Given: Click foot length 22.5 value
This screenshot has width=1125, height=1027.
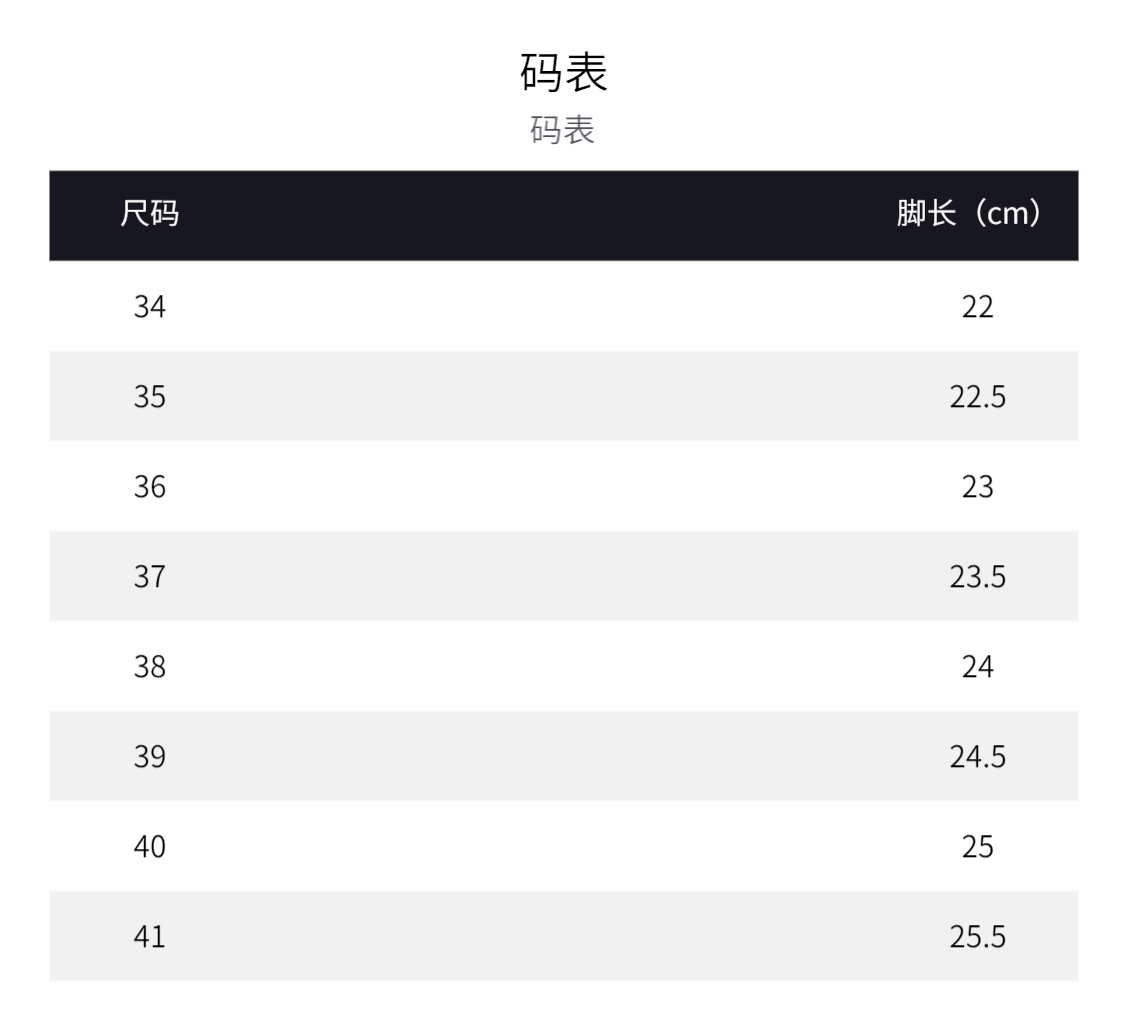Looking at the screenshot, I should [977, 396].
